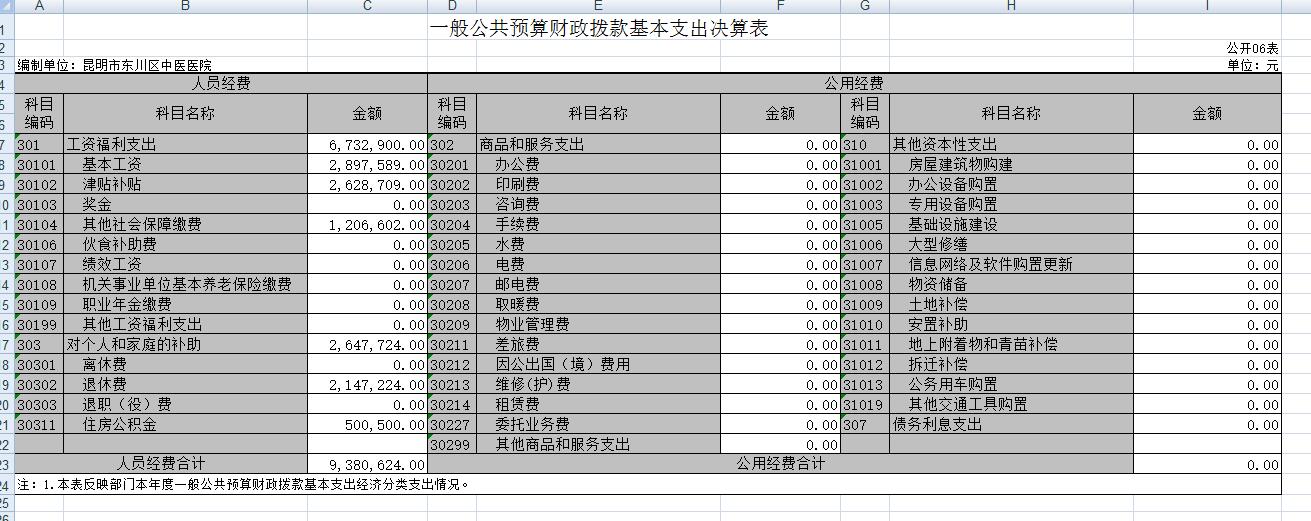The height and width of the screenshot is (521, 1311).
Task: Click the amount 500,500.00
Action: click(367, 424)
